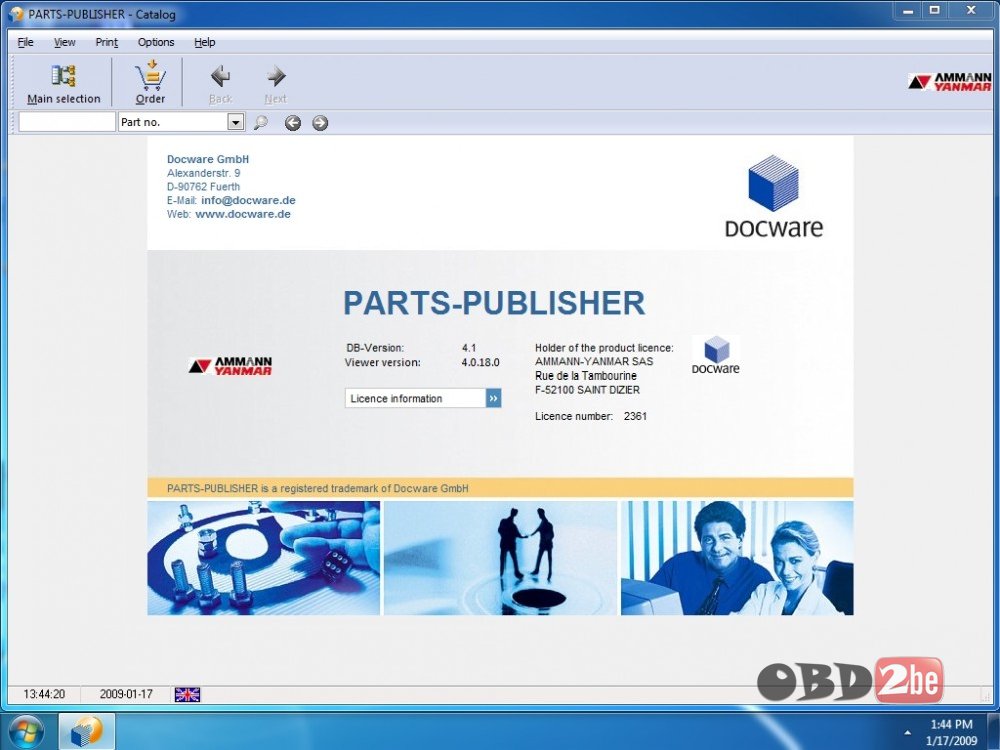This screenshot has height=750, width=1000.
Task: Click the smiling business people thumbnail
Action: click(x=737, y=558)
